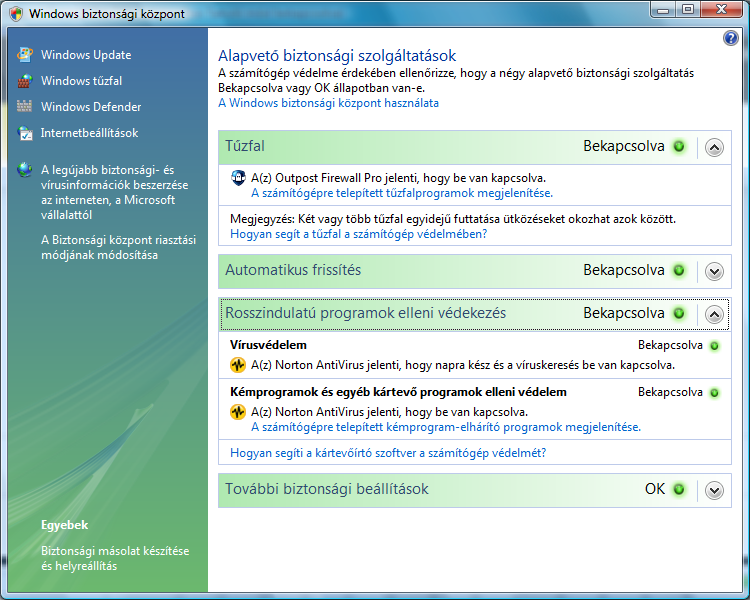The width and height of the screenshot is (750, 600).
Task: Click green OK light in További biztonsági beállítások
Action: 679,489
